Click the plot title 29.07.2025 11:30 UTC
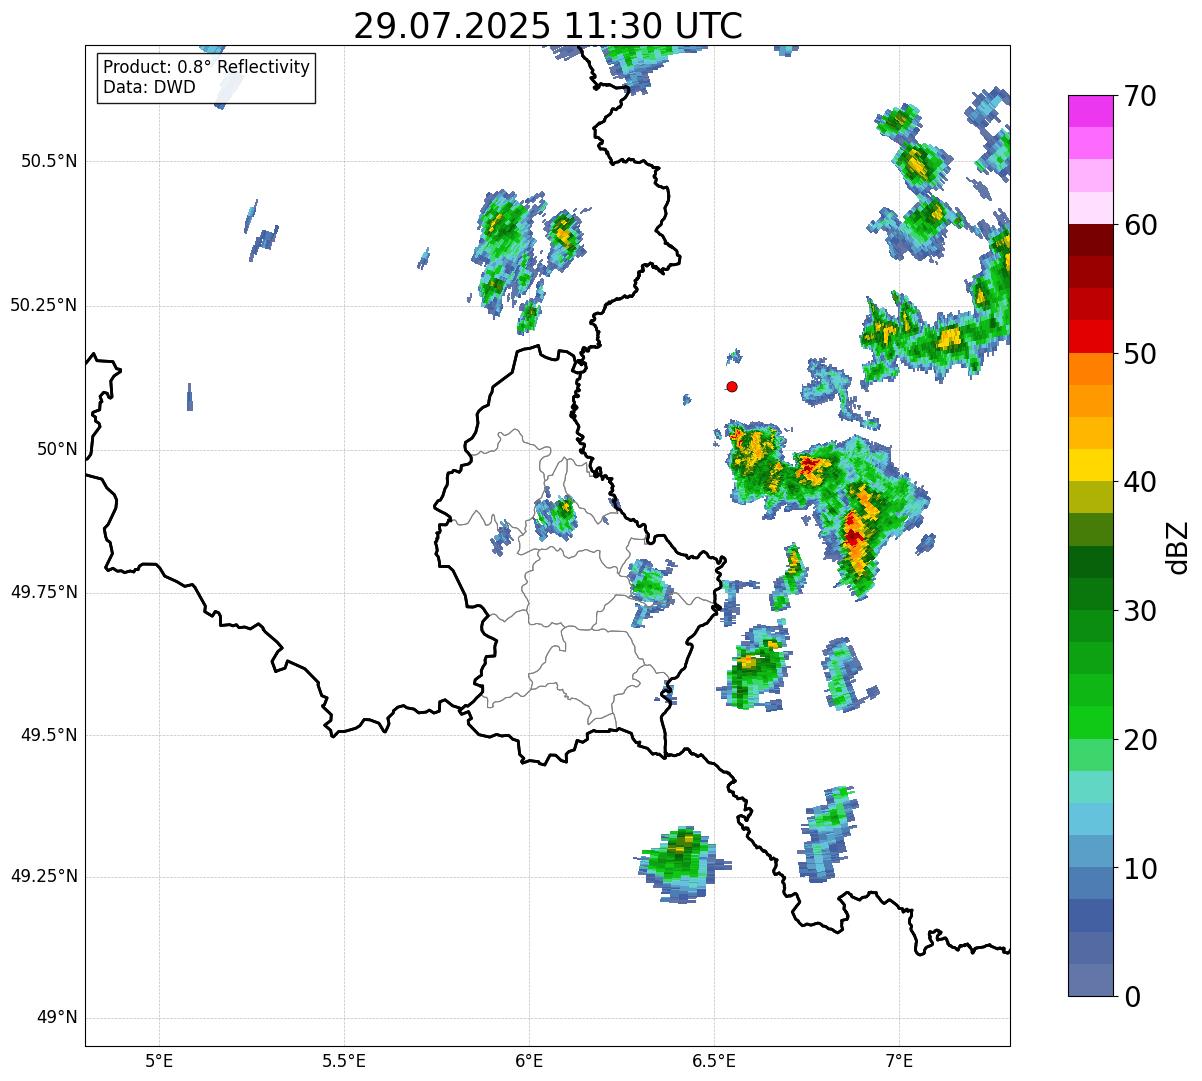The width and height of the screenshot is (1202, 1081). 548,25
